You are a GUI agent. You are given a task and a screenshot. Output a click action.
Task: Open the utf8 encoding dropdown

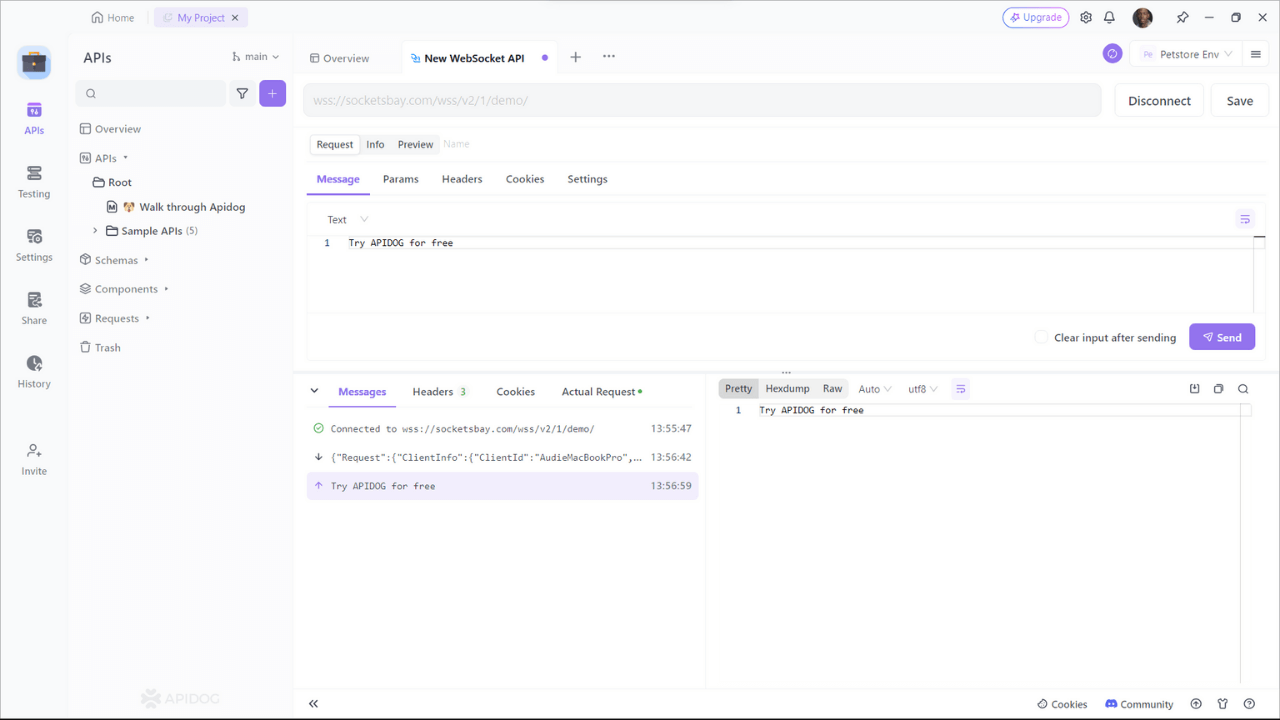922,389
